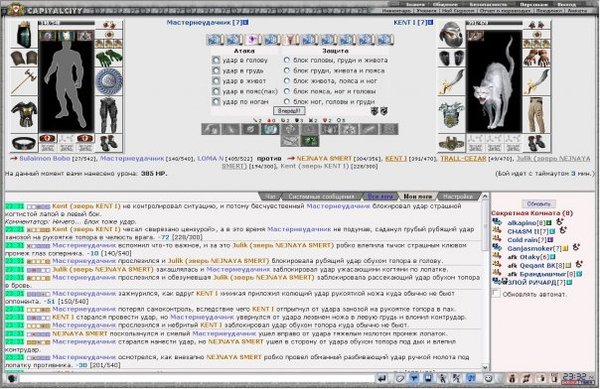
Task: Inspect left fighter's green gloves slot
Action: point(109,59)
